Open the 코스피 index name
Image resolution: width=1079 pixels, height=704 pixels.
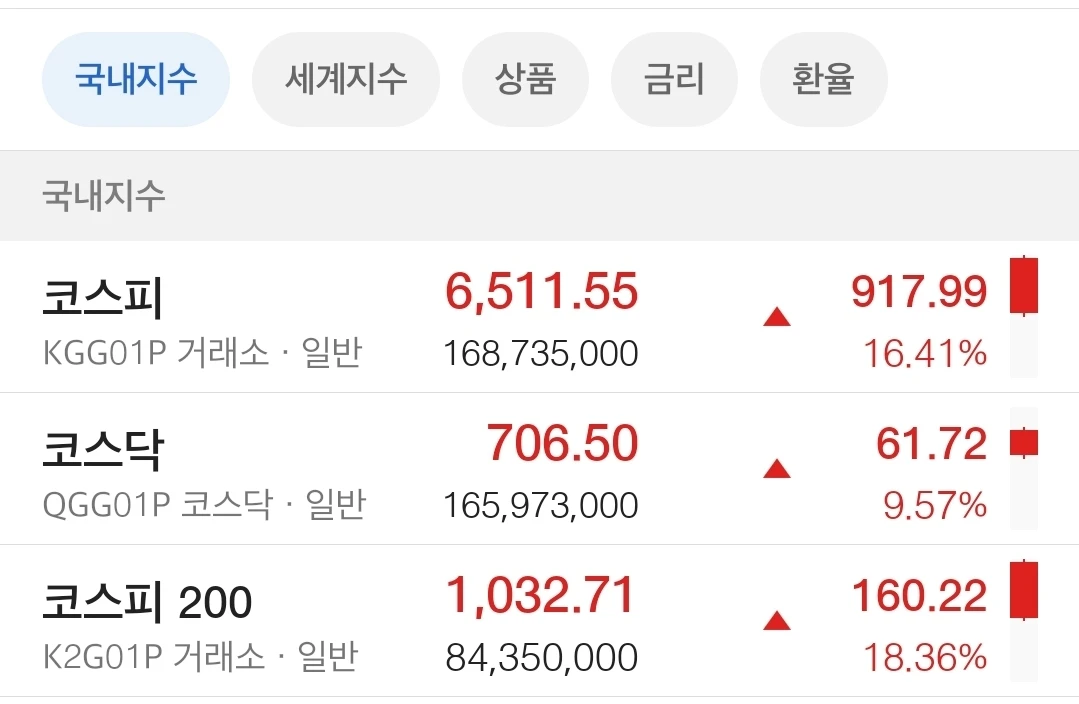(x=103, y=297)
